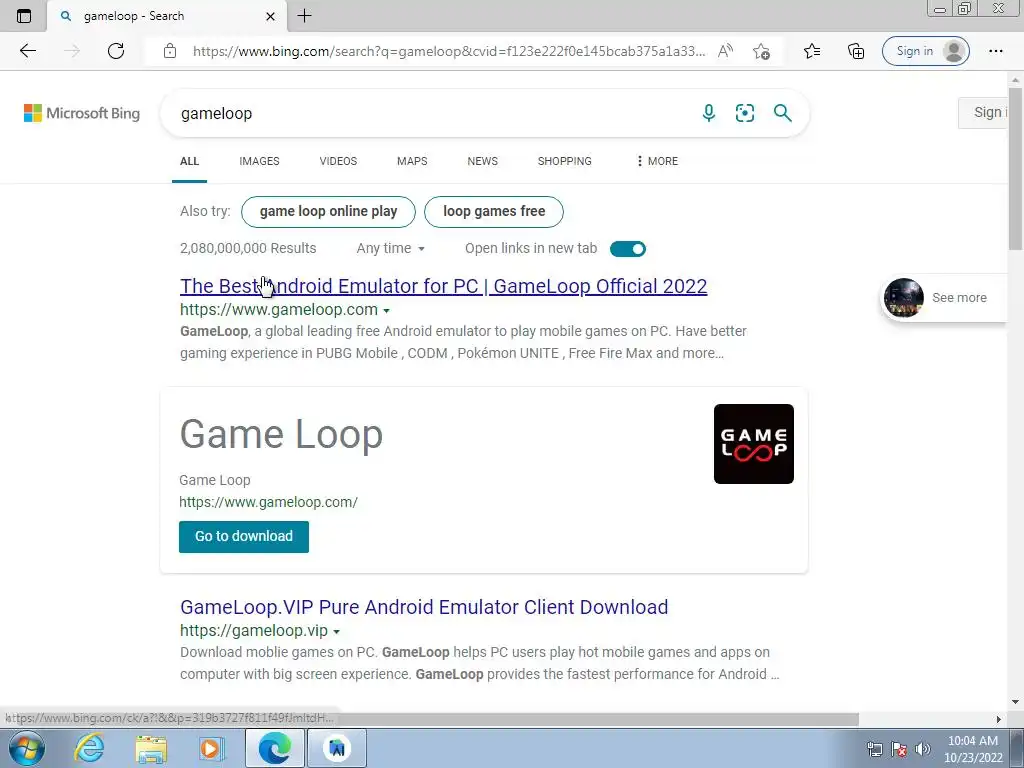Switch to the MAPS tab
Image resolution: width=1024 pixels, height=768 pixels.
(x=412, y=161)
